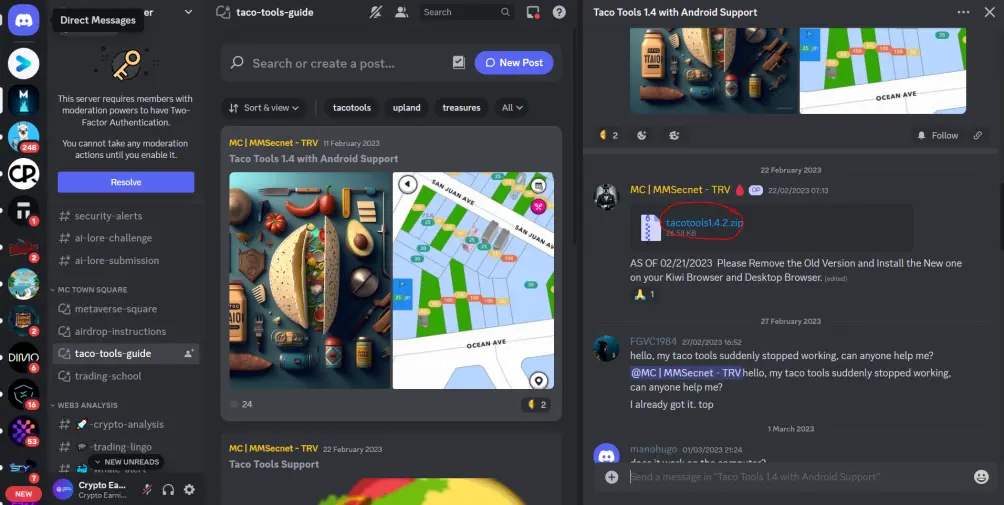The width and height of the screenshot is (1004, 505).
Task: Click the zip file attachment icon
Action: point(651,227)
